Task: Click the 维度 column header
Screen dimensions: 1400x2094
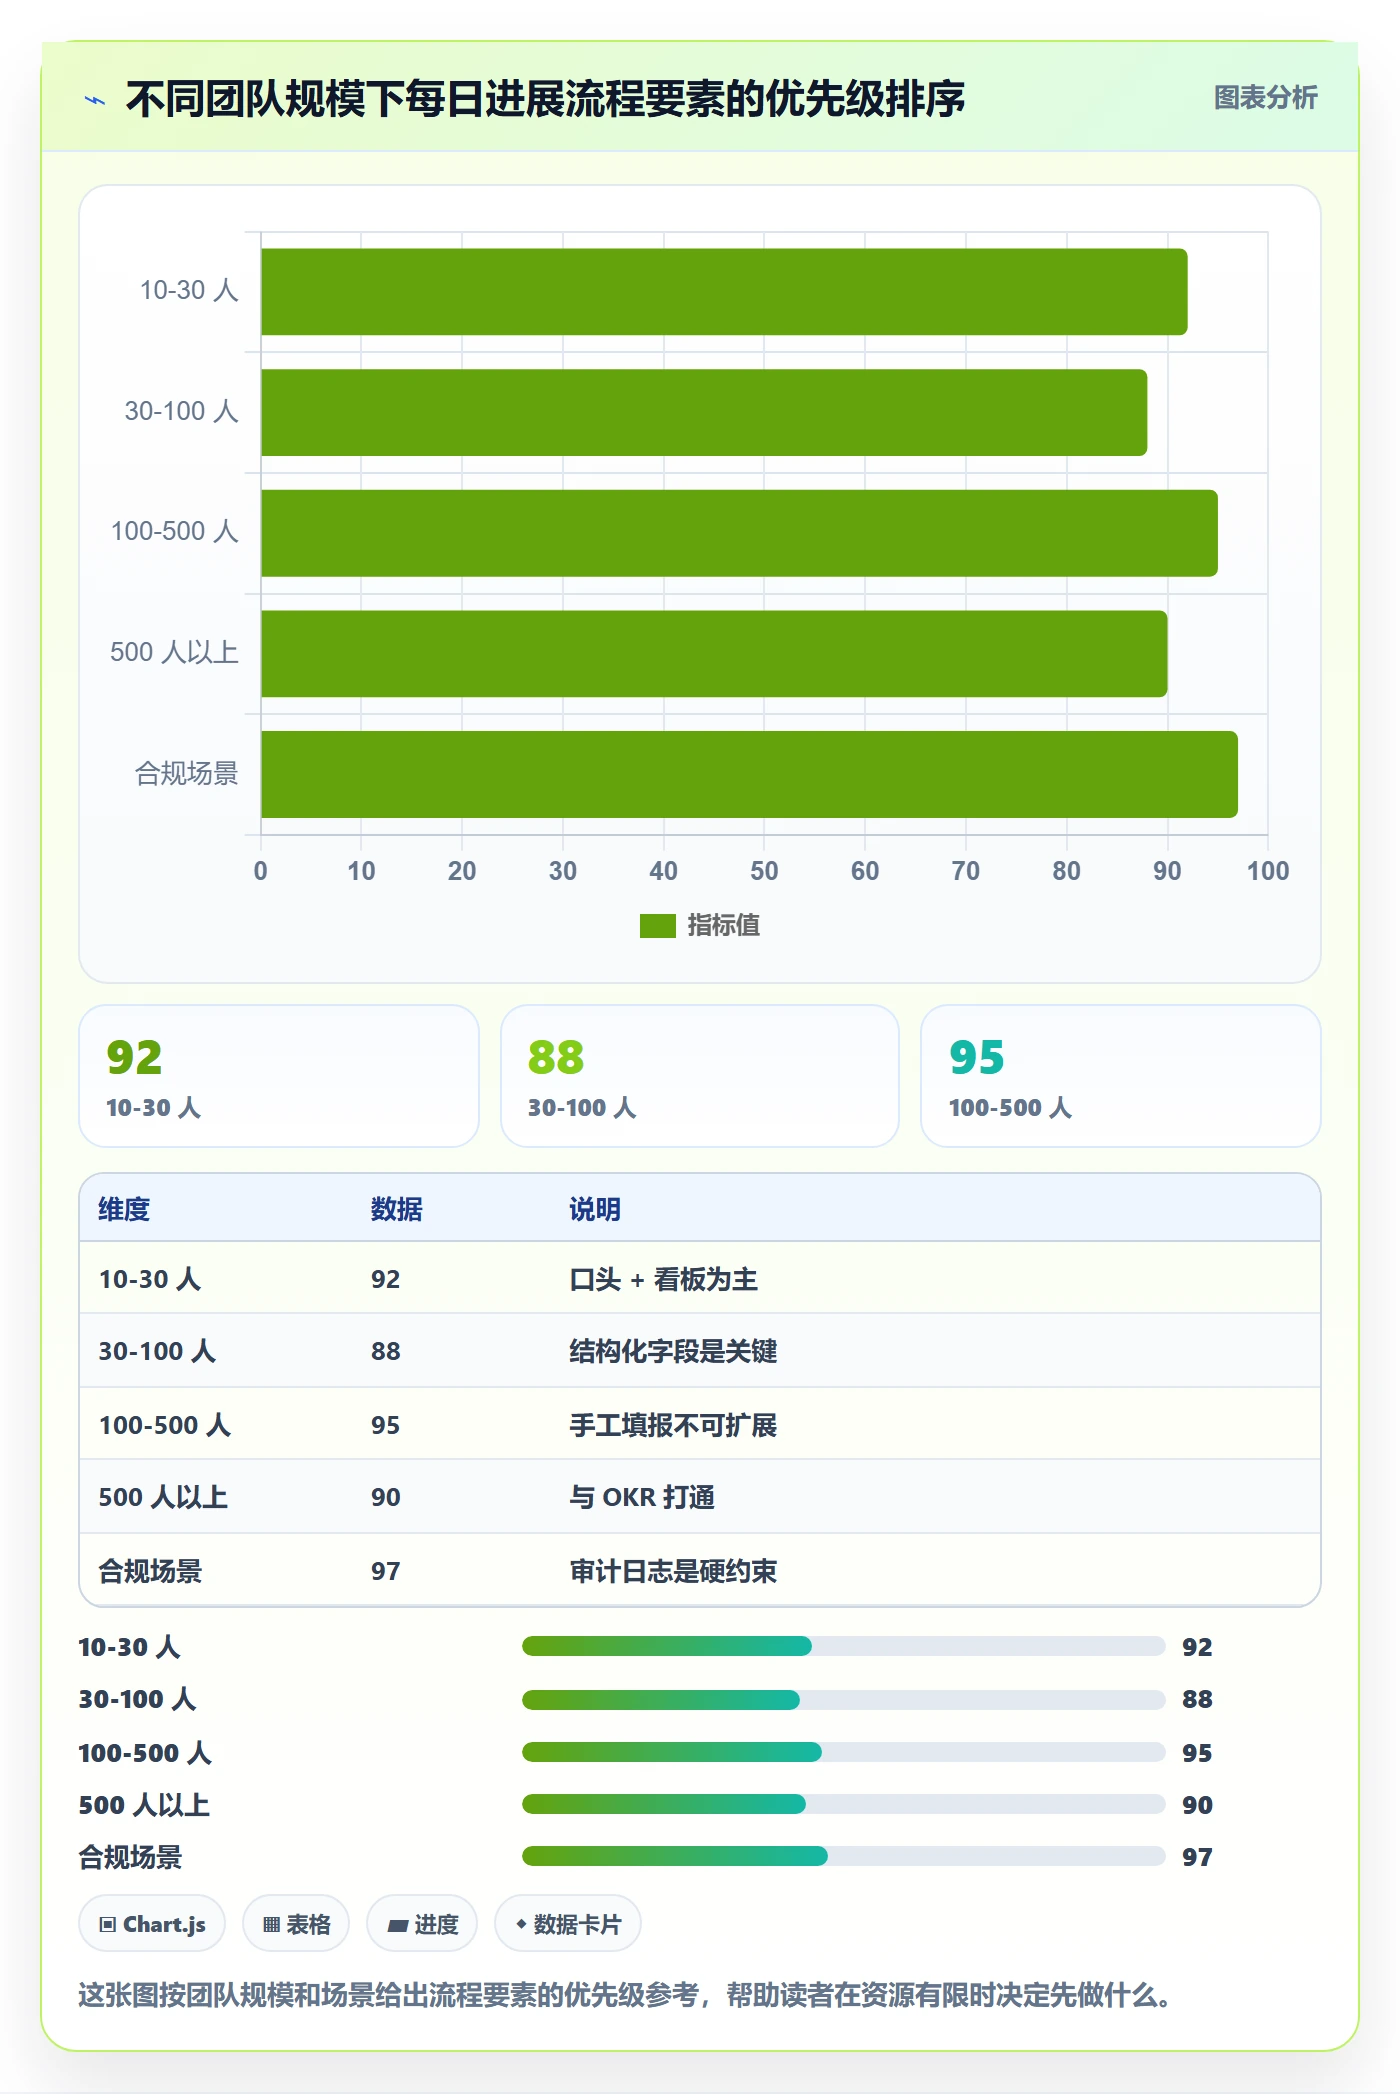Action: click(124, 1209)
